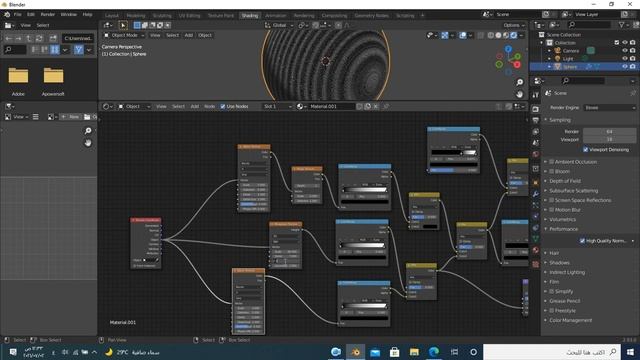640x360 pixels.
Task: Open the Window menu
Action: (x=69, y=14)
